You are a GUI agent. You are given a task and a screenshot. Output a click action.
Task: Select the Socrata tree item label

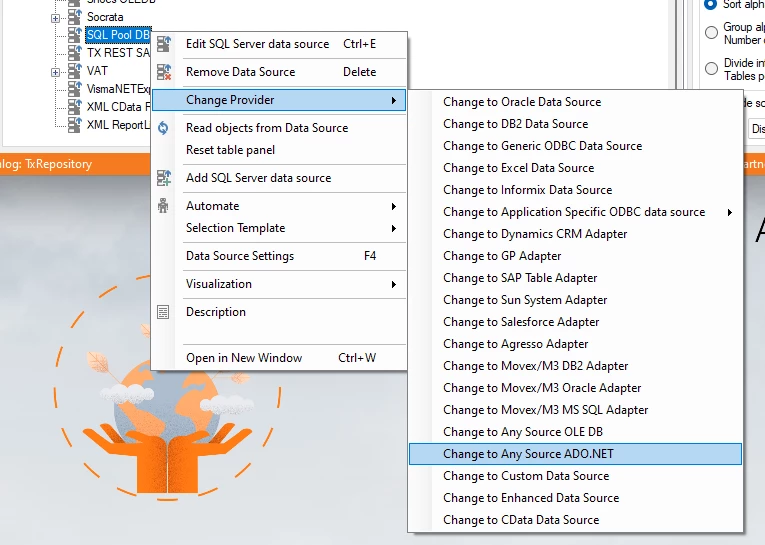click(x=105, y=17)
